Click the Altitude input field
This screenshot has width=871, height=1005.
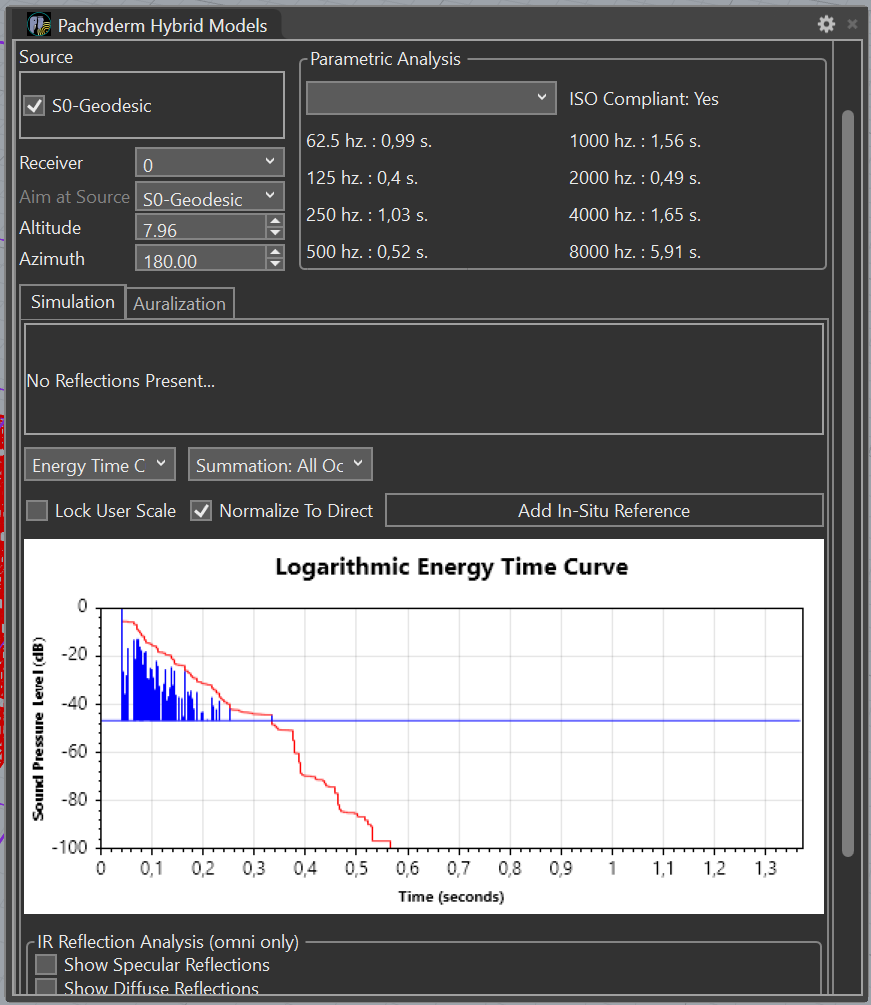[x=200, y=229]
